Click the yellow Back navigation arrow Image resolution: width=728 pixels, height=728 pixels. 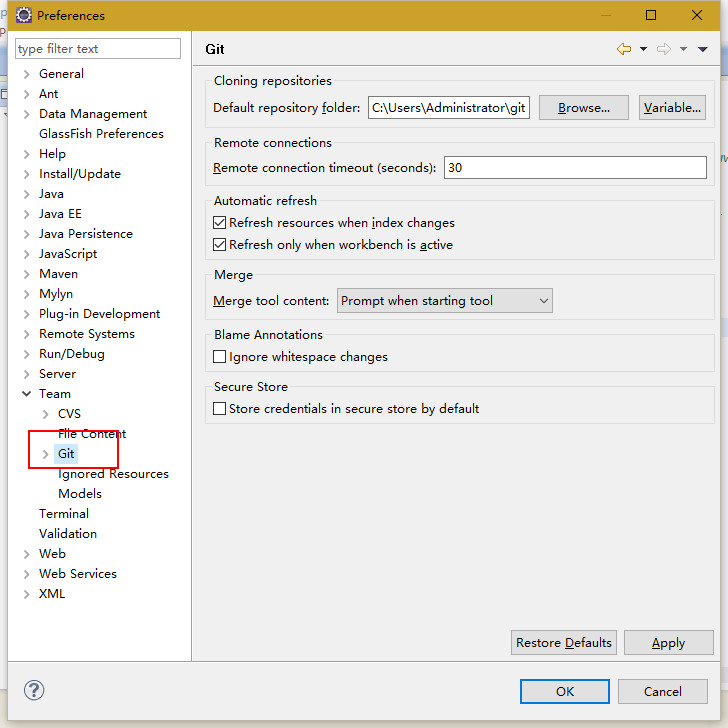624,49
